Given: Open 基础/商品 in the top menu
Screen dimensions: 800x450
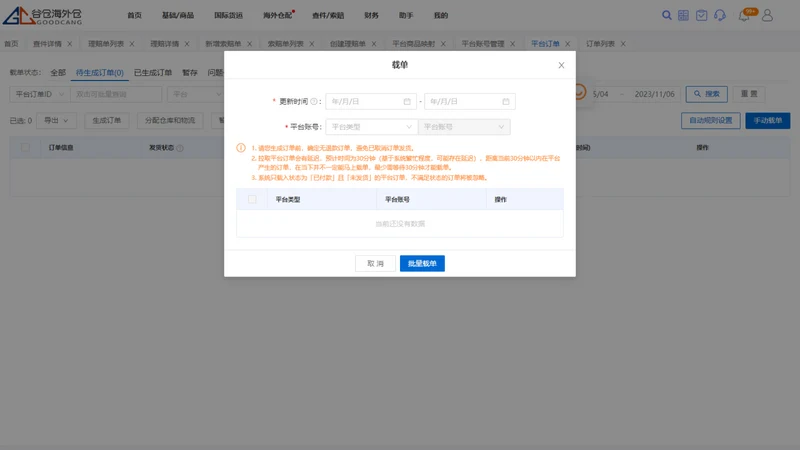Looking at the screenshot, I should tap(178, 15).
